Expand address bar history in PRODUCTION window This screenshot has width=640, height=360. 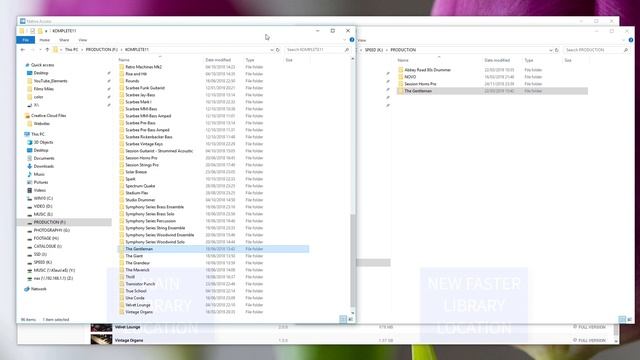pos(551,50)
